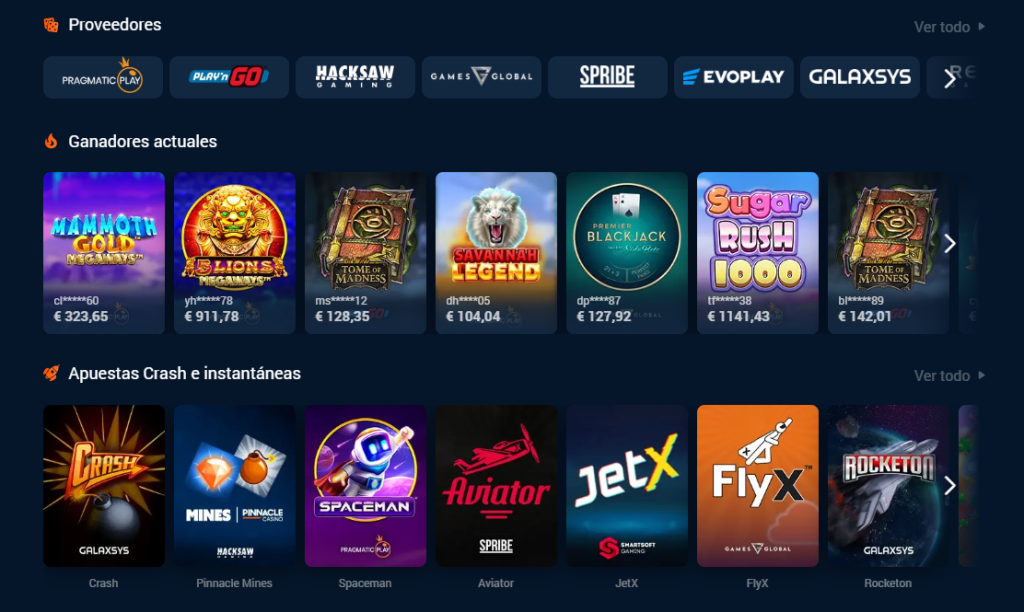This screenshot has width=1024, height=612.
Task: Choose the Evoplay provider logo
Action: pyautogui.click(x=733, y=77)
